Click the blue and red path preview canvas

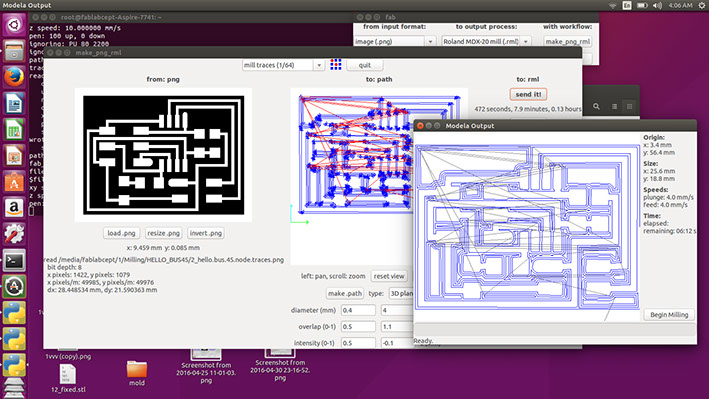point(352,176)
